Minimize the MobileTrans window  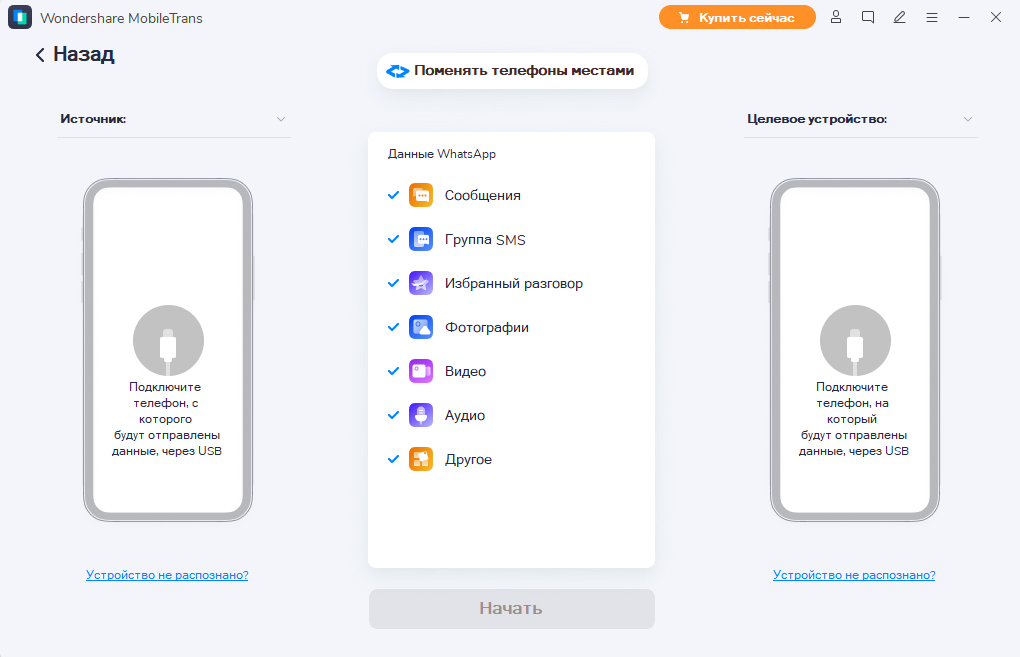964,18
